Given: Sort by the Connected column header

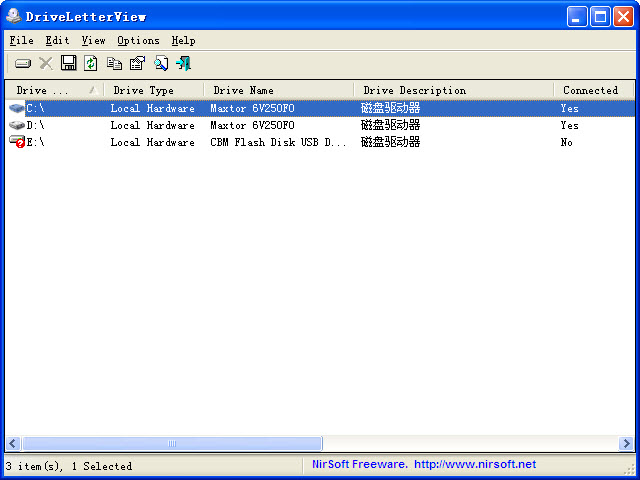Looking at the screenshot, I should [x=593, y=90].
